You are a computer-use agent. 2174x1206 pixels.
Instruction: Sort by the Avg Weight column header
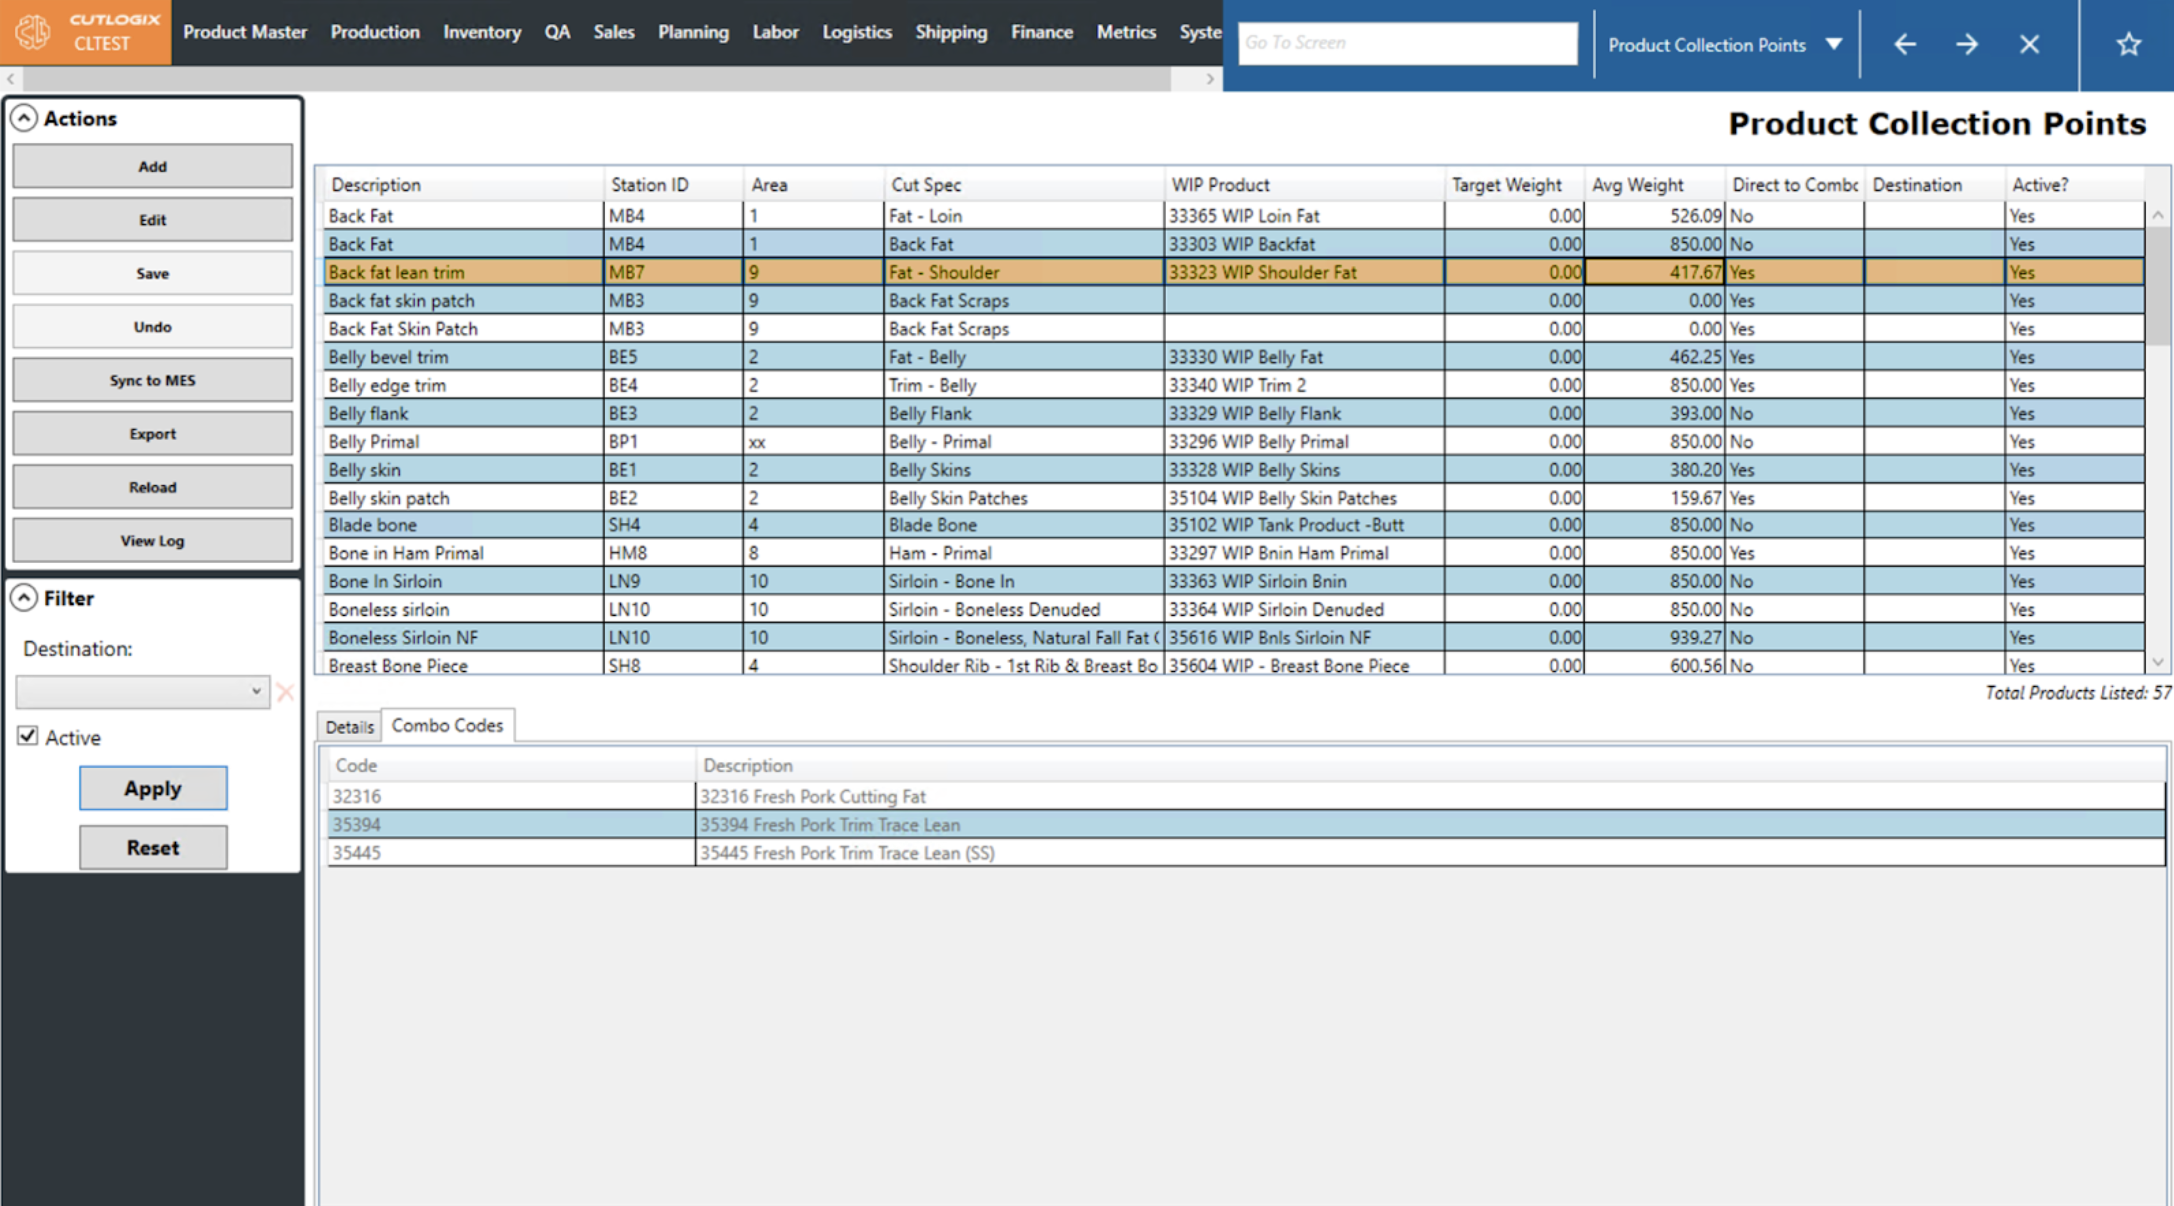(1638, 185)
